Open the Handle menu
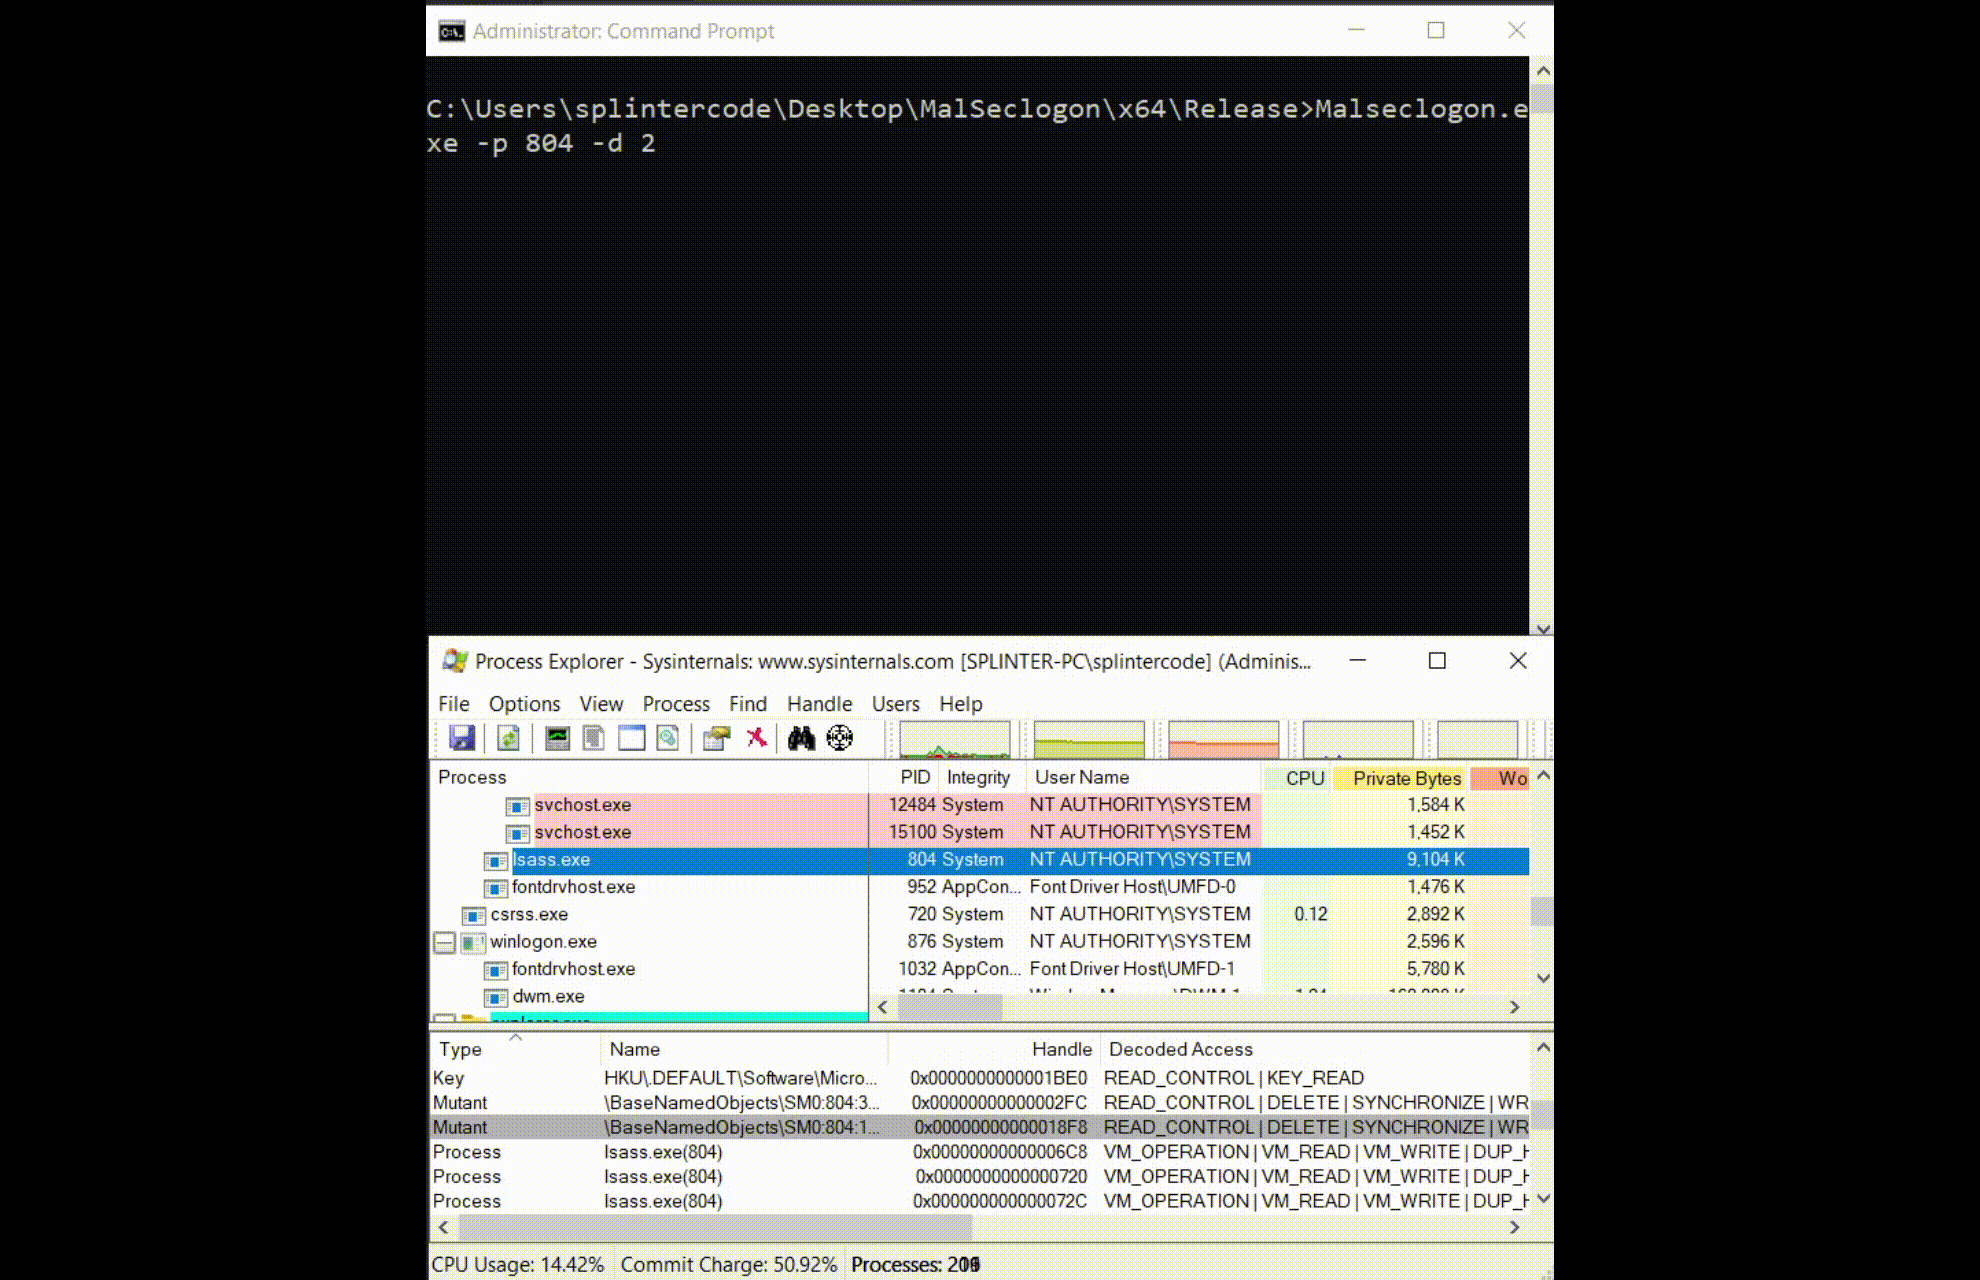The height and width of the screenshot is (1280, 1980). tap(819, 704)
